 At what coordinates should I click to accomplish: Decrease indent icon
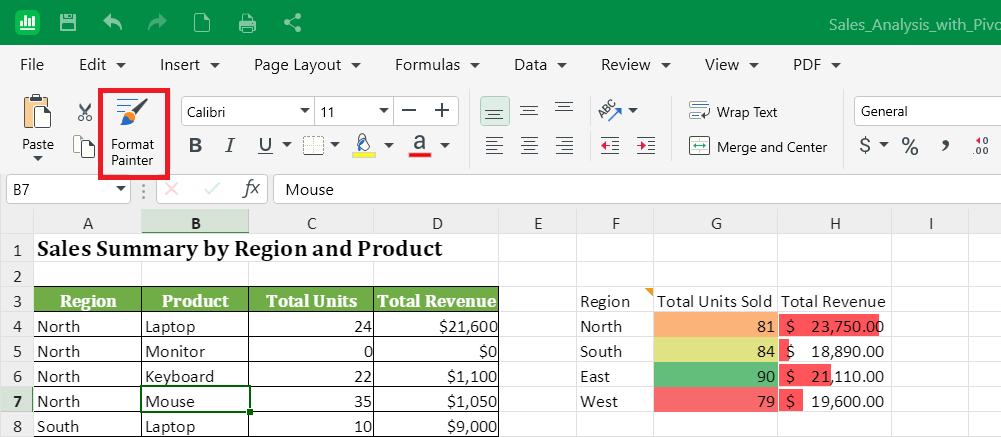(610, 146)
